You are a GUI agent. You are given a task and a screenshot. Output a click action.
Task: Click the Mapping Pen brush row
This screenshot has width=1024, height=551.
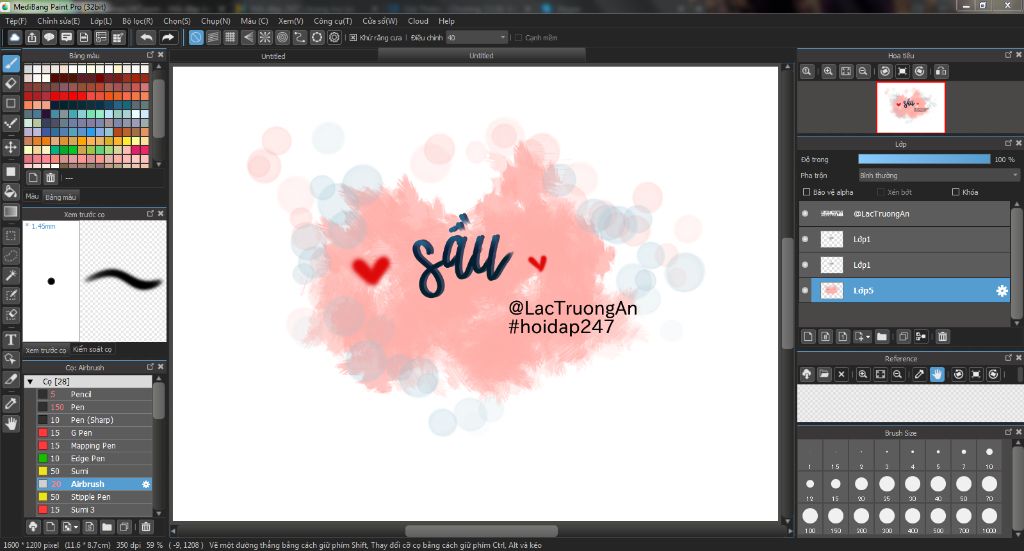tap(95, 446)
